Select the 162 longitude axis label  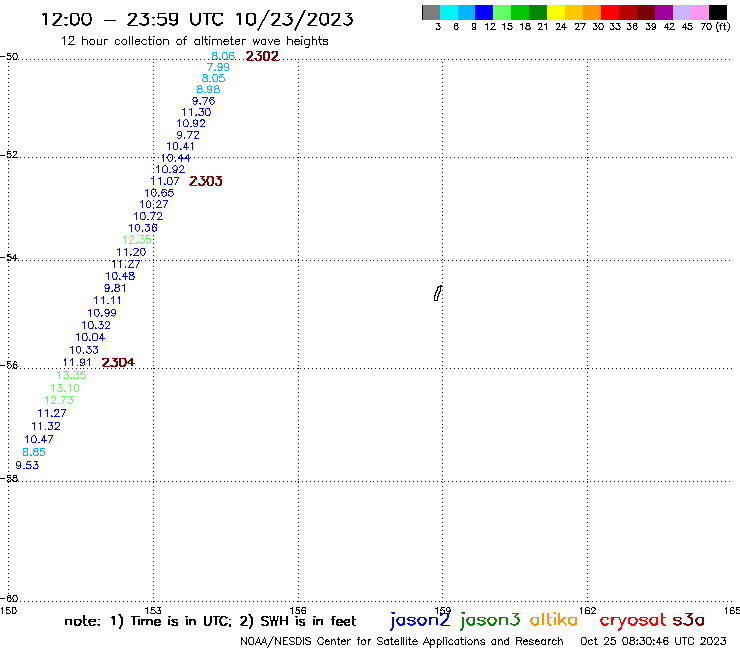point(588,610)
